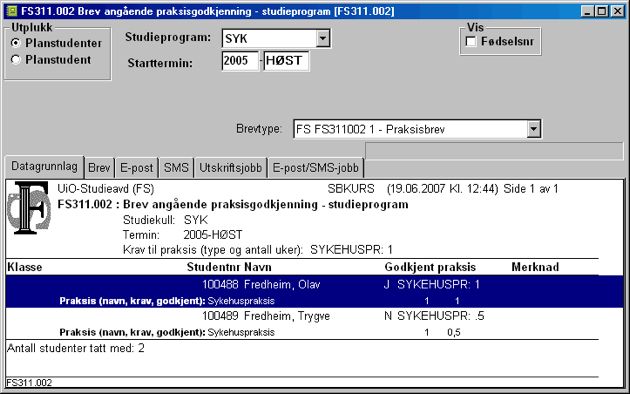Open the E-post tab
The width and height of the screenshot is (630, 394).
pyautogui.click(x=137, y=167)
